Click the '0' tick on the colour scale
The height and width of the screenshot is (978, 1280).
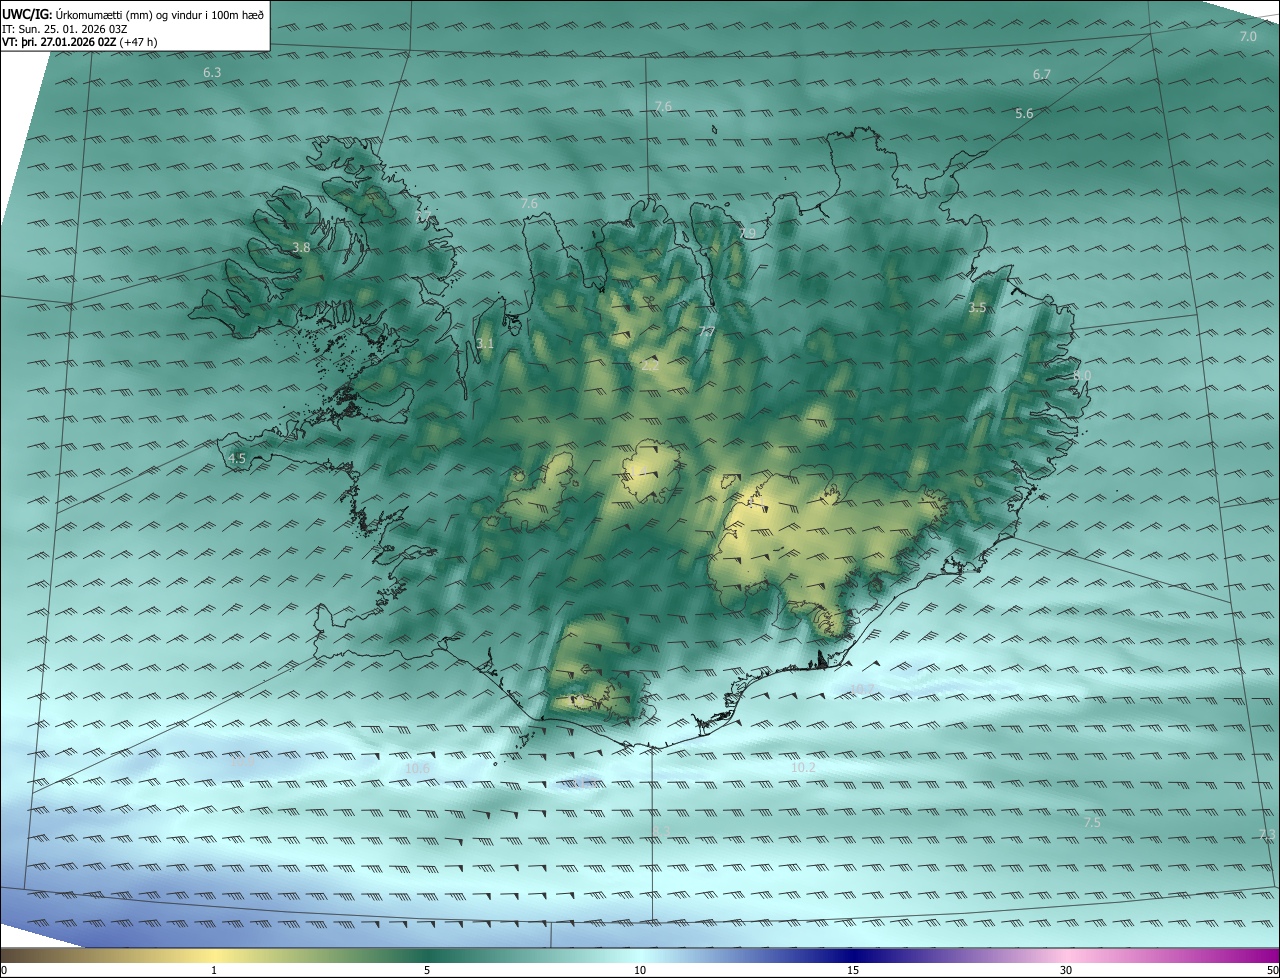coord(4,970)
